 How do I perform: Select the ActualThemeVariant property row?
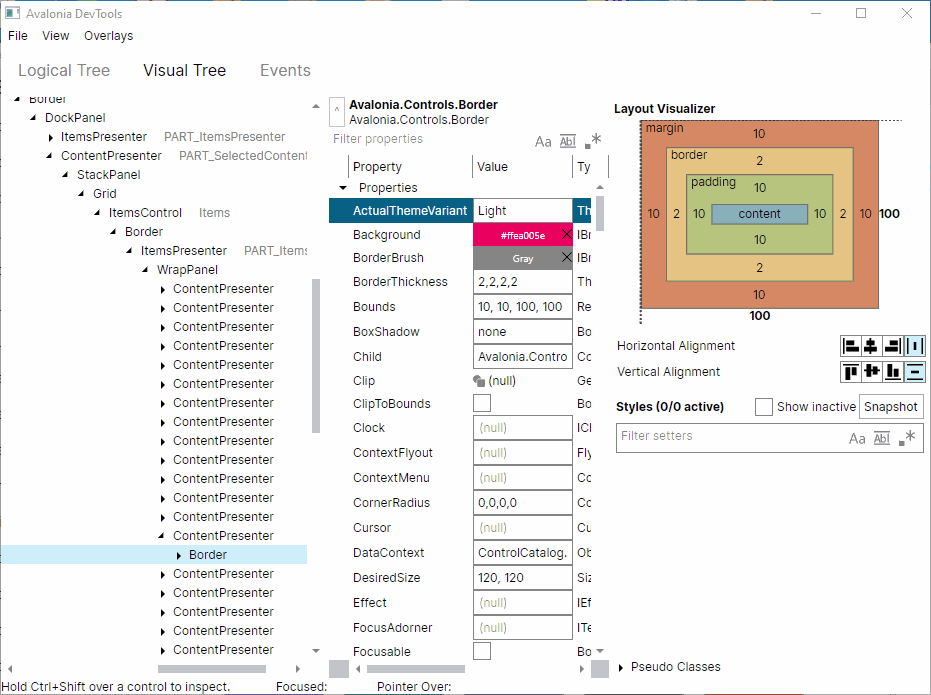click(x=460, y=211)
